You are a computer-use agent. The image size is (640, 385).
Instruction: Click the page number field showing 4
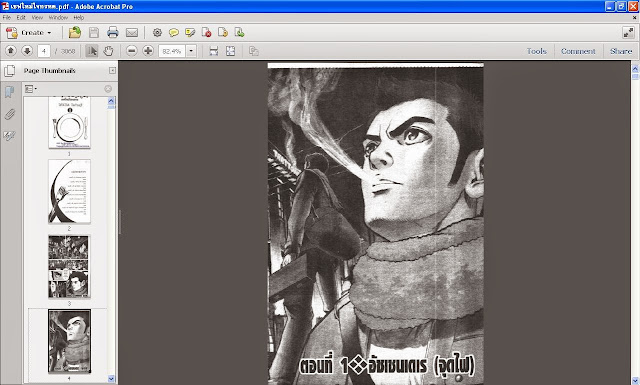click(x=44, y=51)
